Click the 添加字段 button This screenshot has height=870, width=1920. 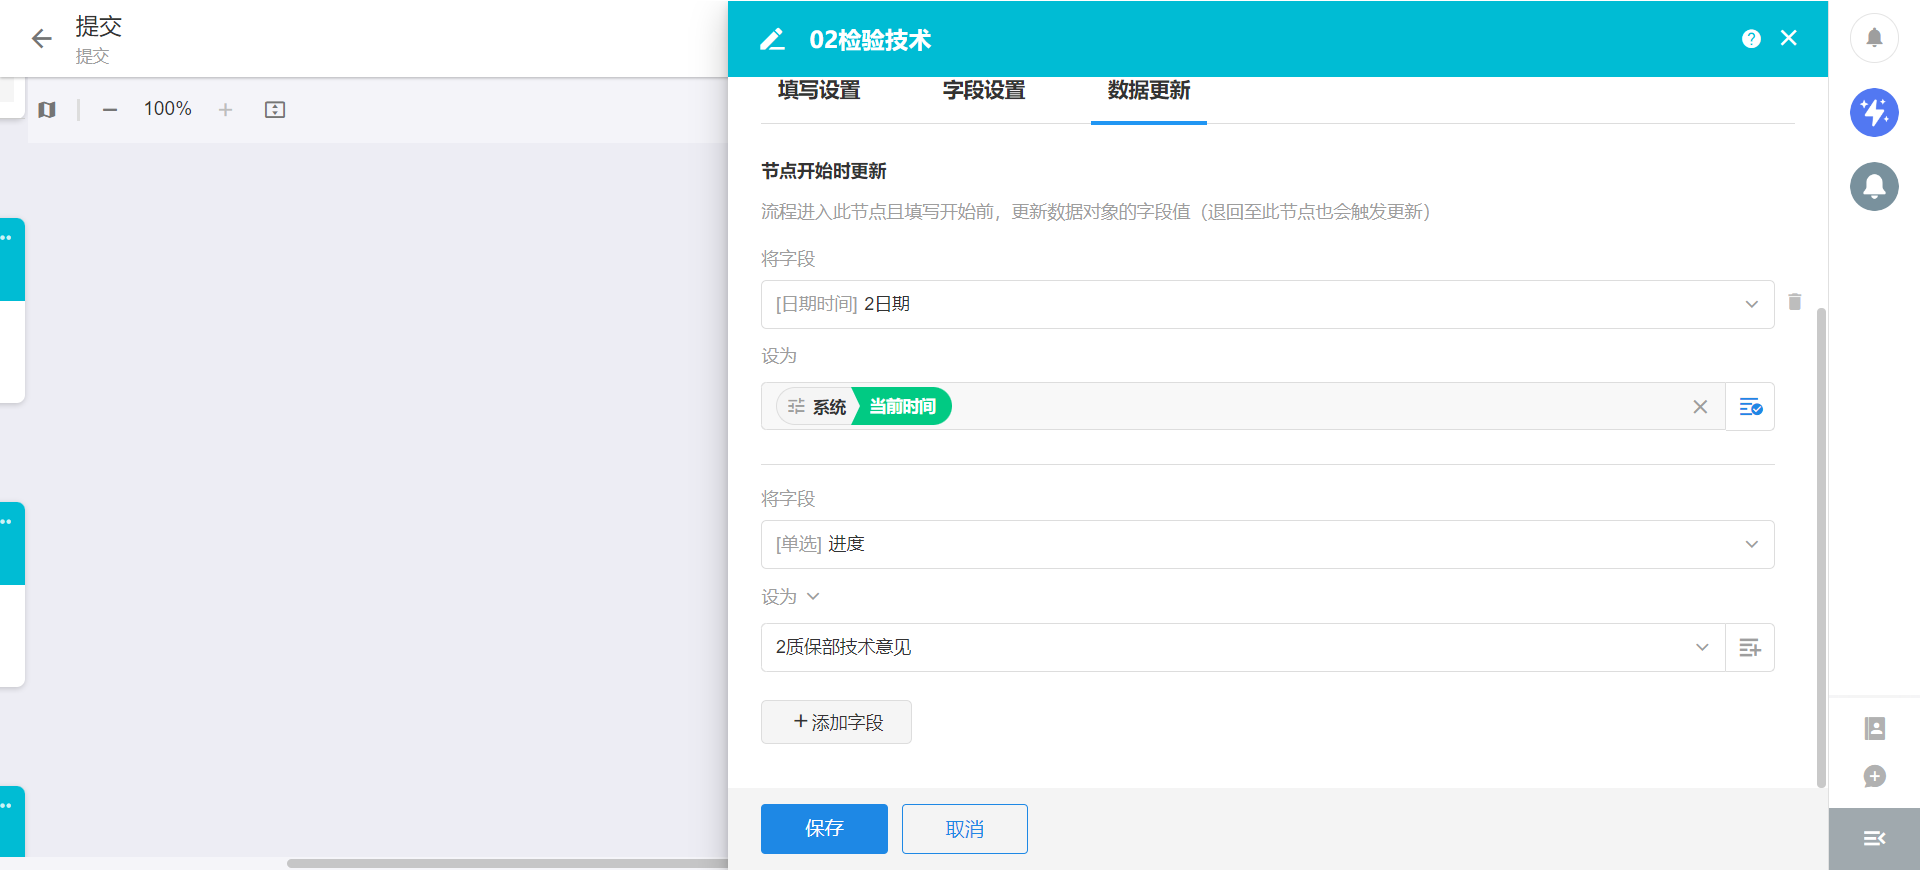click(x=836, y=722)
